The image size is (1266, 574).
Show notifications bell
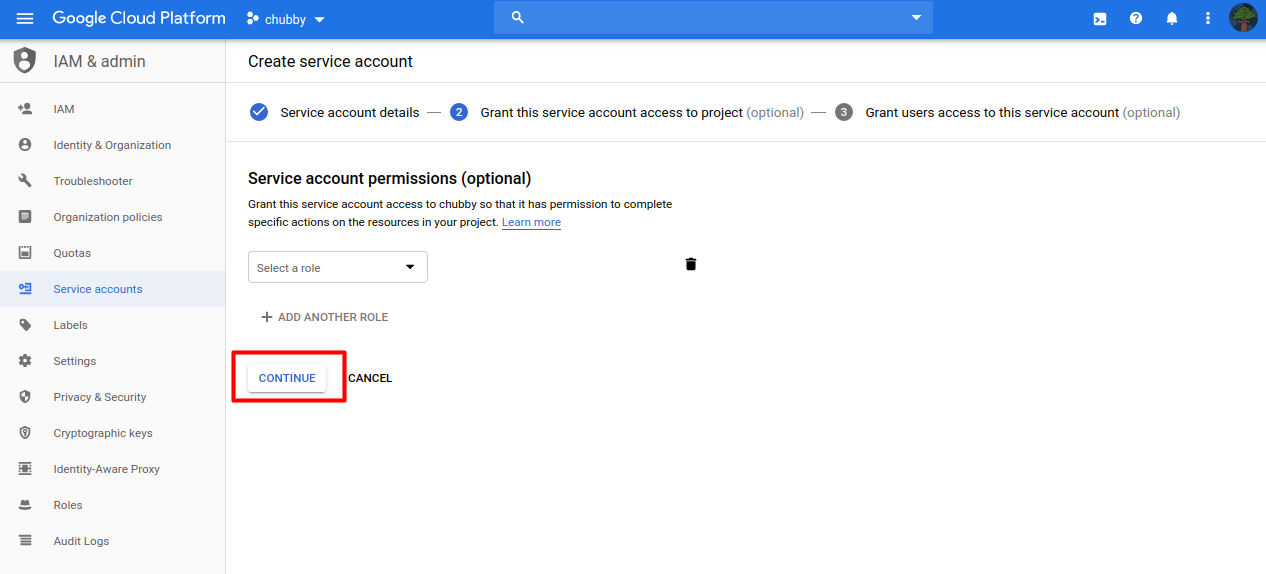pos(1172,18)
